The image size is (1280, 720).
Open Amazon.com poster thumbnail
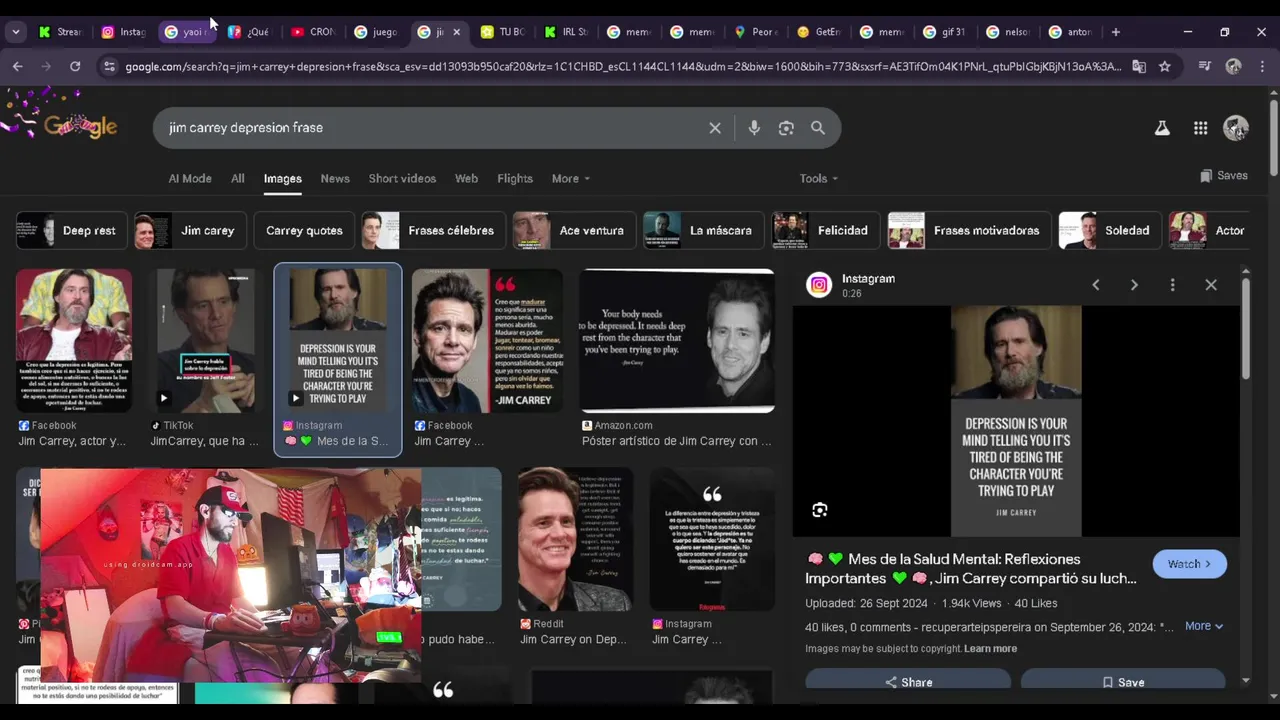pos(677,340)
